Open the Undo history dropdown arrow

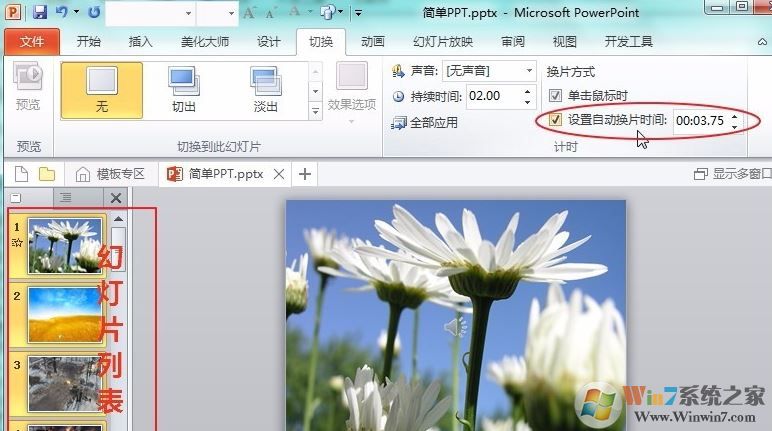[76, 11]
